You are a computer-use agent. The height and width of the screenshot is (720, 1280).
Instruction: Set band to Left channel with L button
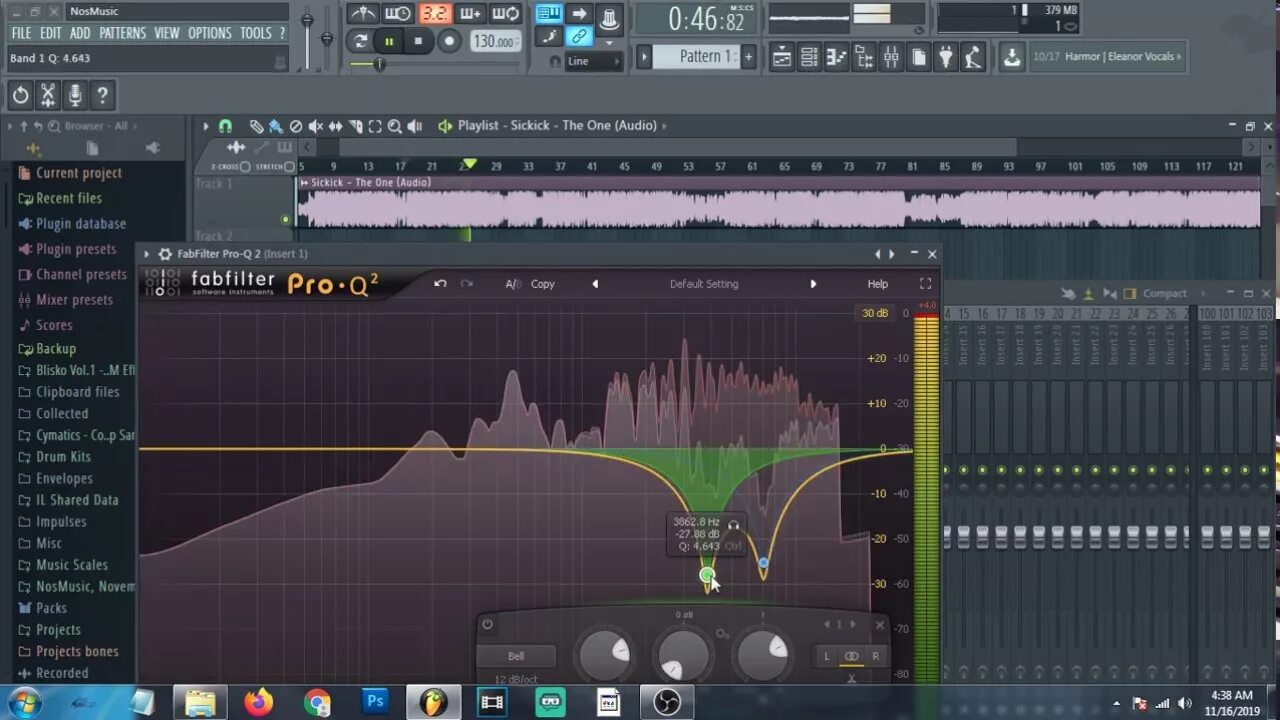pyautogui.click(x=826, y=656)
